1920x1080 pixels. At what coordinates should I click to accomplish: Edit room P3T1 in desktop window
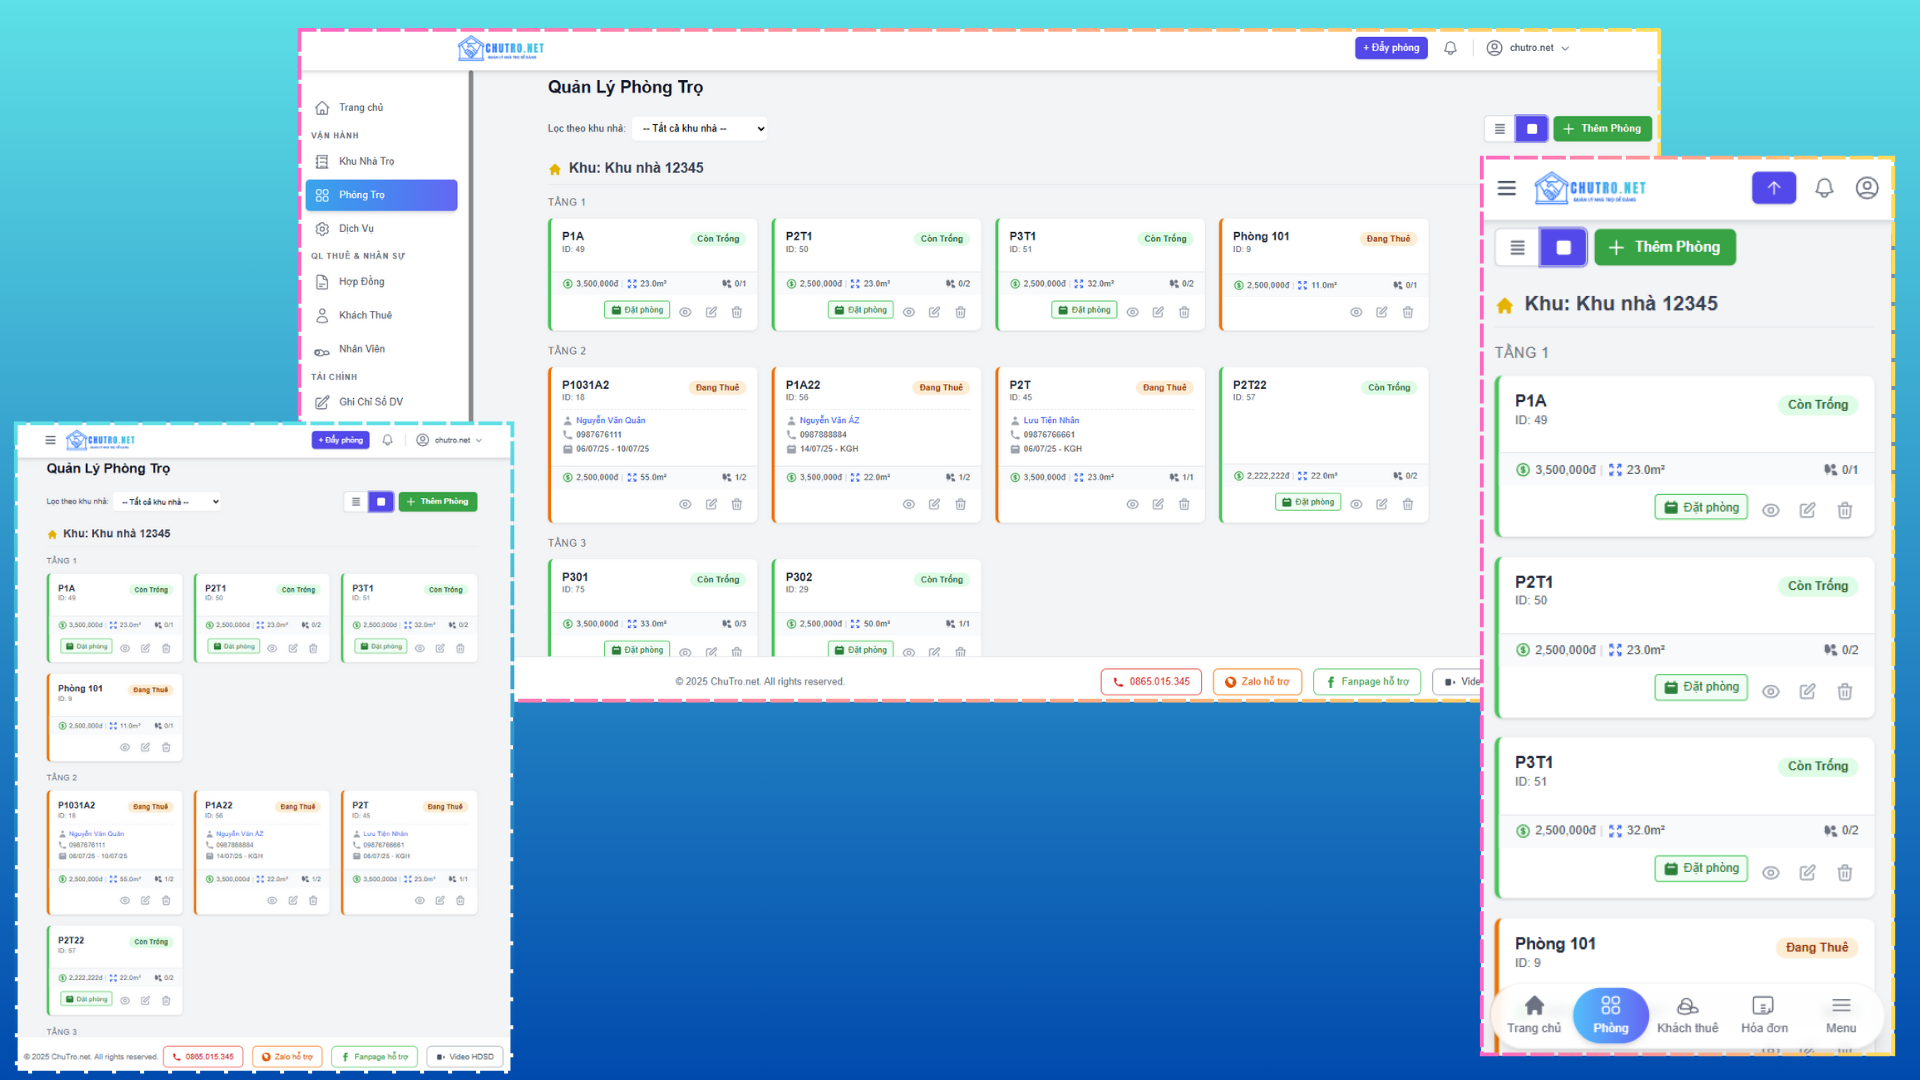pyautogui.click(x=1158, y=312)
